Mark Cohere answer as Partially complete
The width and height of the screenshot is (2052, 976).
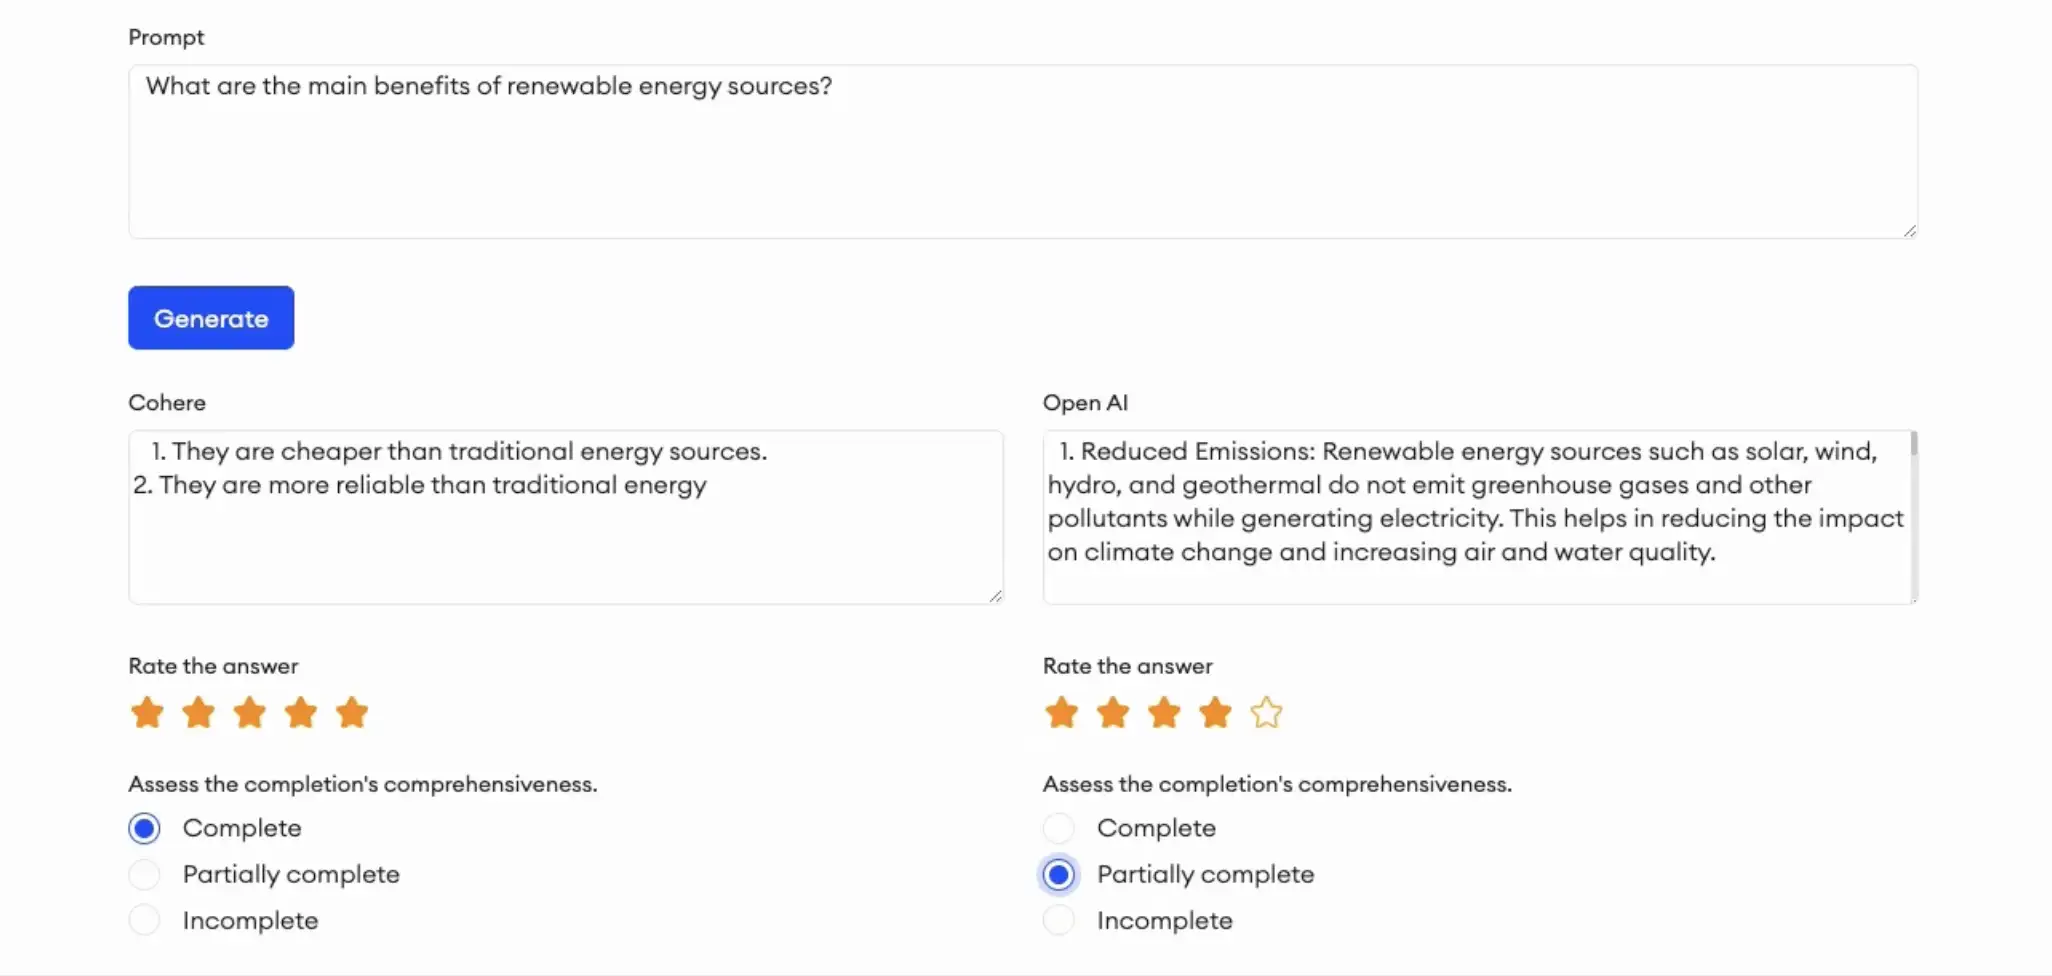pyautogui.click(x=145, y=874)
